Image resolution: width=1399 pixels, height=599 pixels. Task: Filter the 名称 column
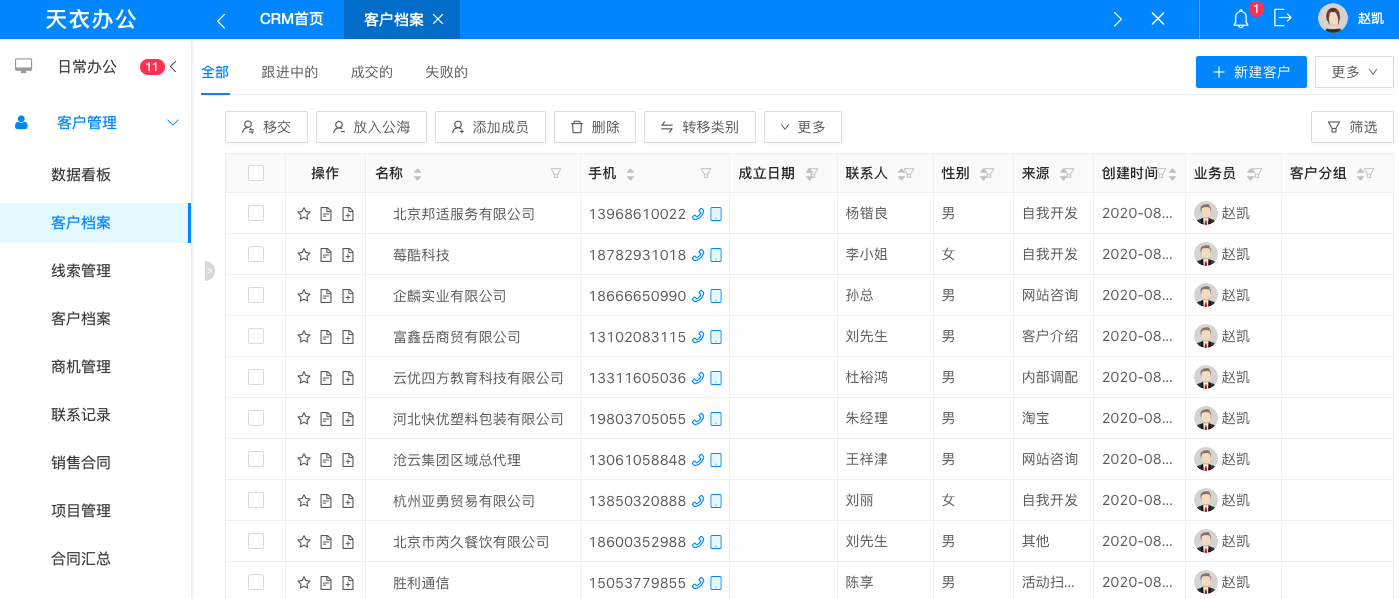tap(556, 173)
